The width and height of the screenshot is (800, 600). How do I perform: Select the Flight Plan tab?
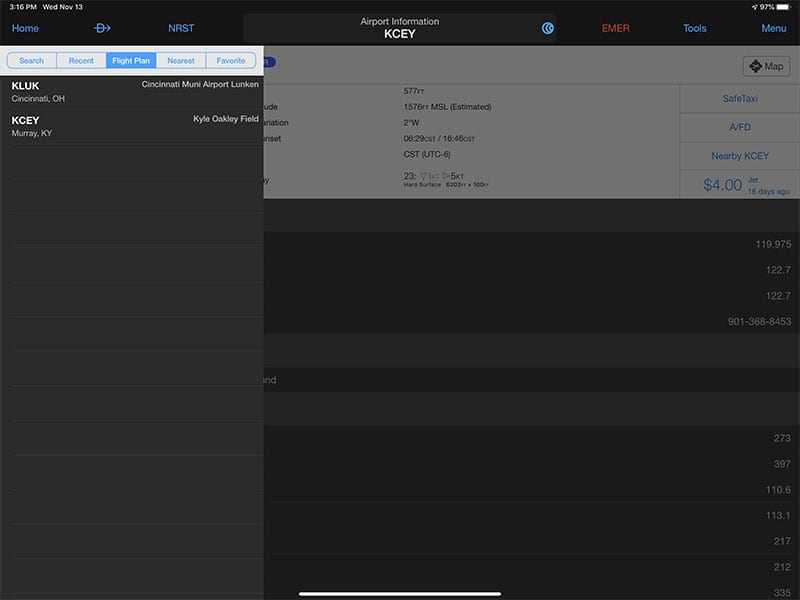click(131, 61)
